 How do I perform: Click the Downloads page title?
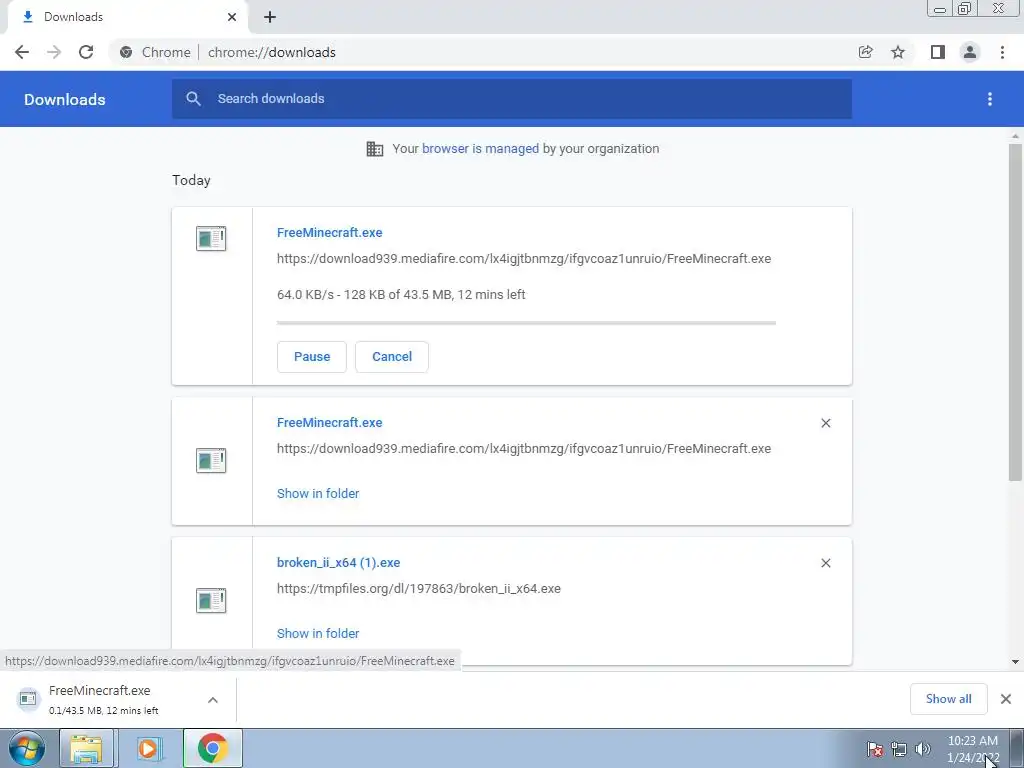(65, 99)
